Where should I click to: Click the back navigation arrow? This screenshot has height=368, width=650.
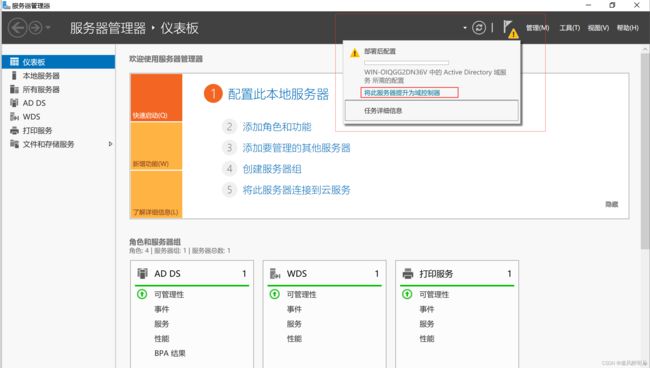(17, 28)
